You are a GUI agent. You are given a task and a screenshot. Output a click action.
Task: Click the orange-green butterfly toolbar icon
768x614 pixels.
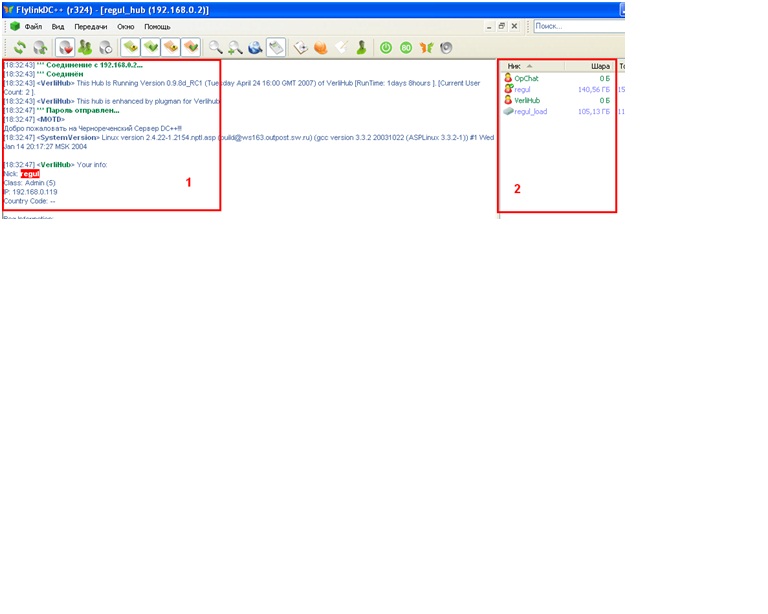coord(426,47)
